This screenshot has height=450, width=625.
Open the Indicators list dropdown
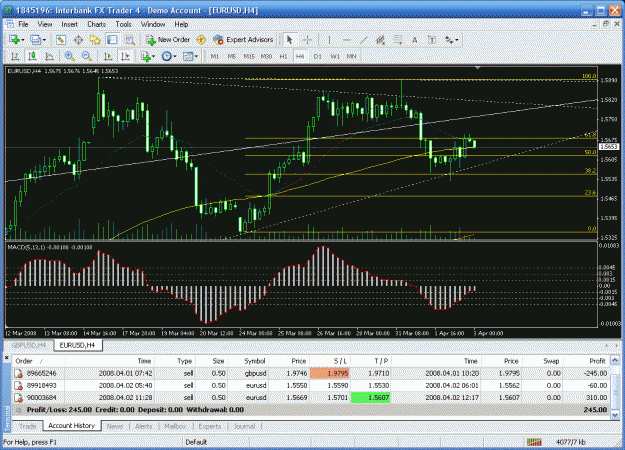[x=148, y=57]
